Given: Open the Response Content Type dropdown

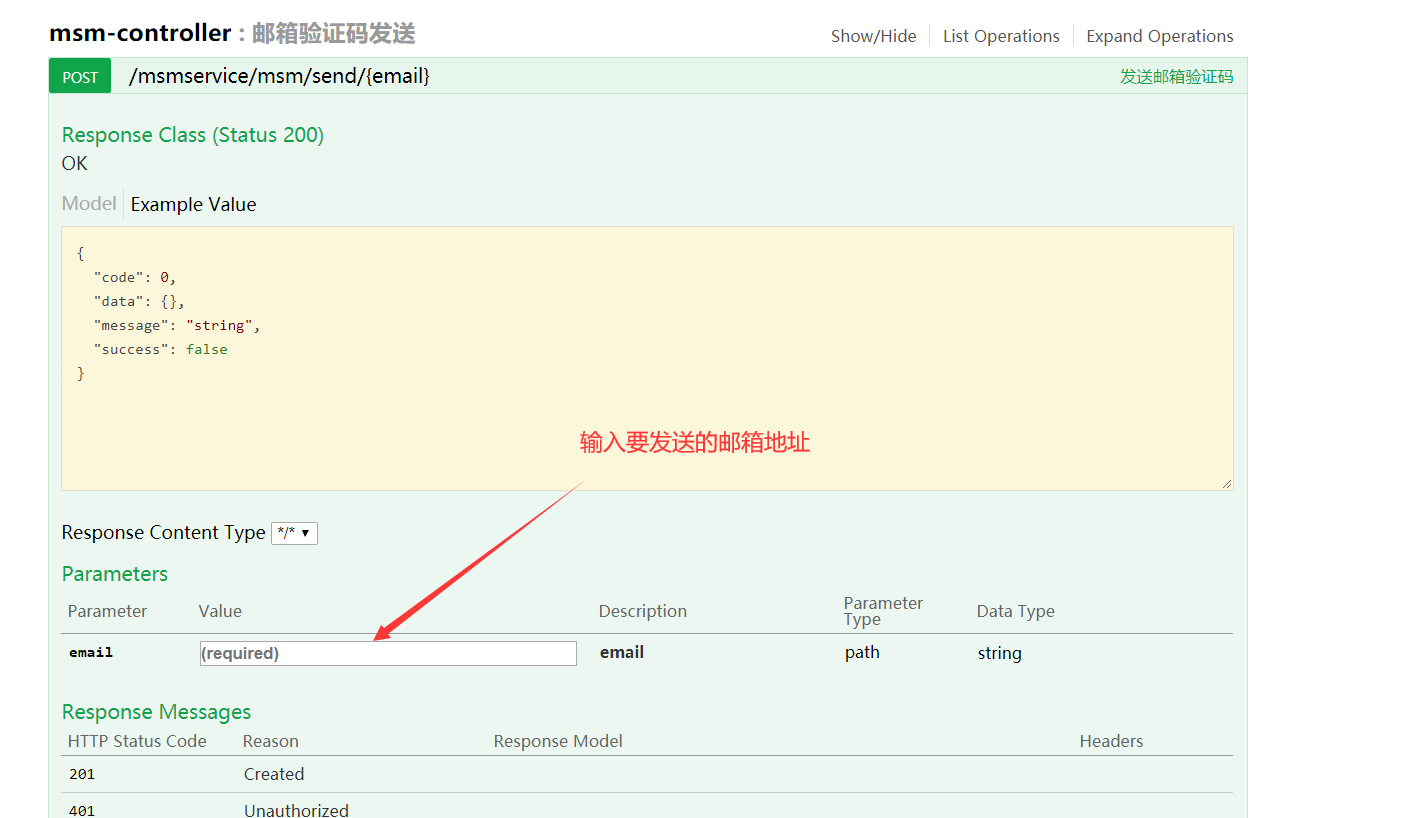Looking at the screenshot, I should pyautogui.click(x=294, y=532).
